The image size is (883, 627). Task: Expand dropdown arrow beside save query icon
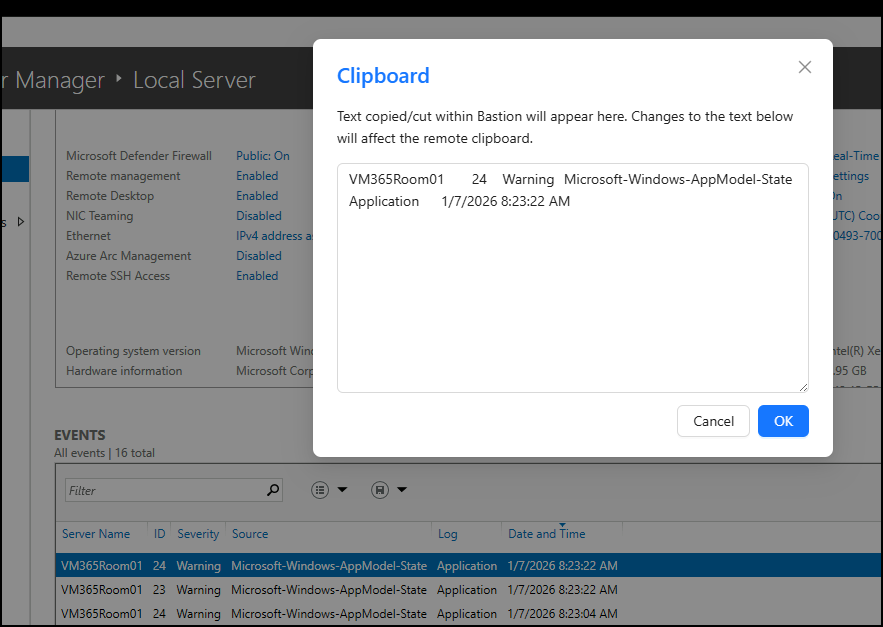click(402, 490)
